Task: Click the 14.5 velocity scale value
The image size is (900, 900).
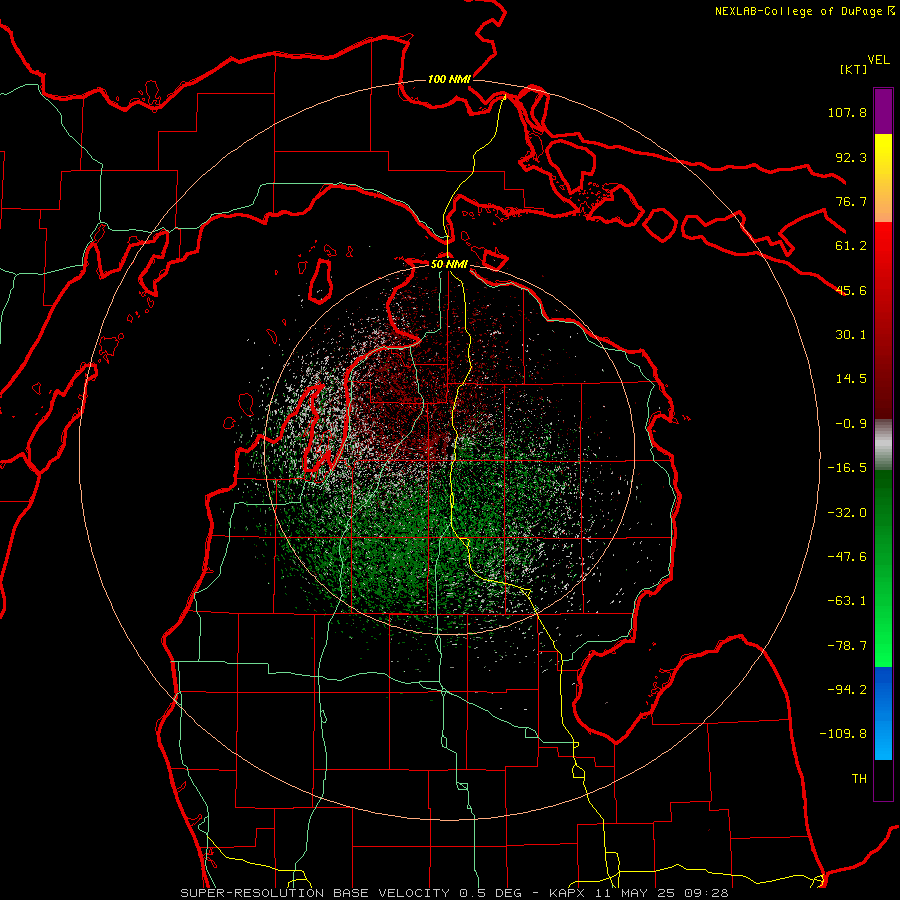Action: pos(851,379)
